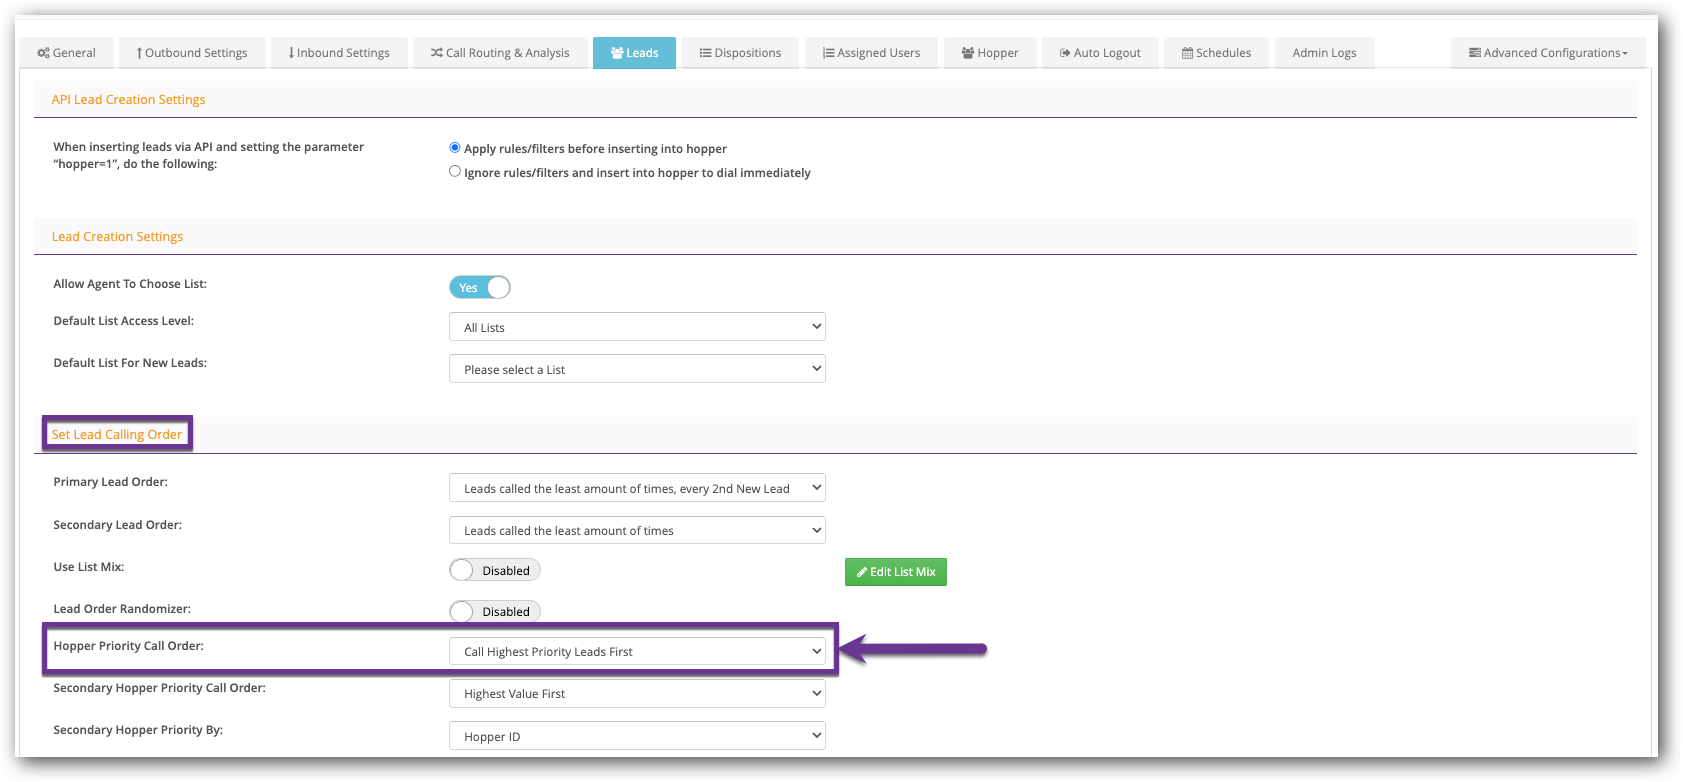Expand Advanced Configurations menu
Image resolution: width=1683 pixels, height=782 pixels.
pyautogui.click(x=1547, y=53)
